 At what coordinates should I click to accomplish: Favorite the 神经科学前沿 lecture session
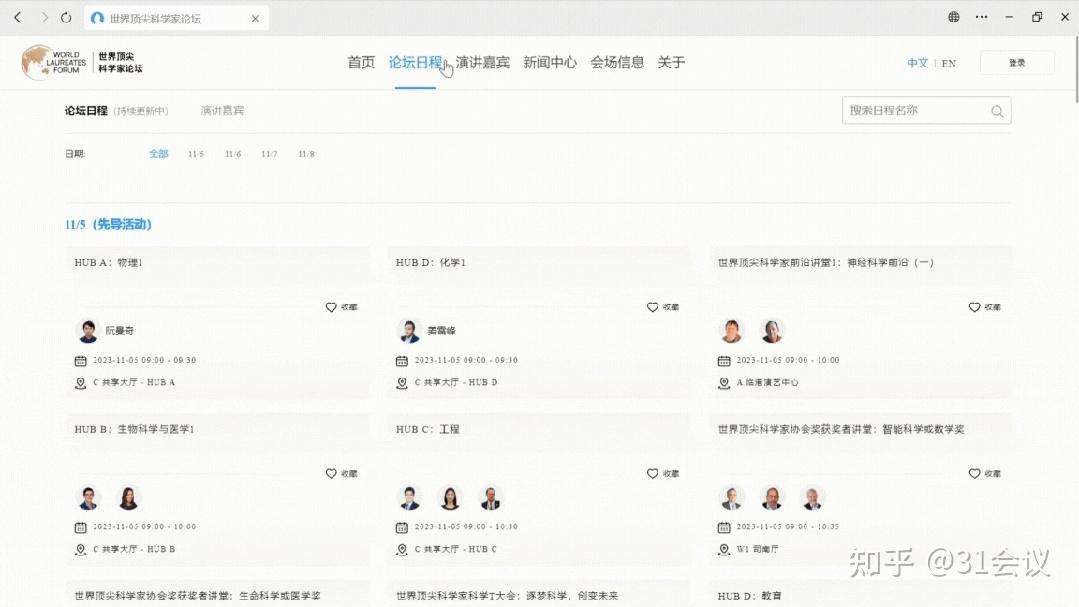(x=985, y=307)
